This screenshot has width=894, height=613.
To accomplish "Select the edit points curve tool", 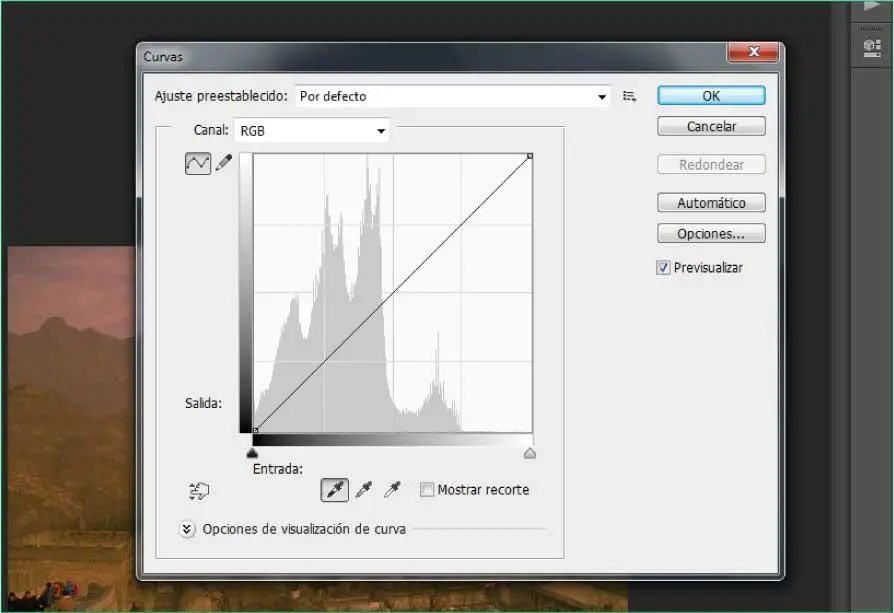I will point(198,163).
